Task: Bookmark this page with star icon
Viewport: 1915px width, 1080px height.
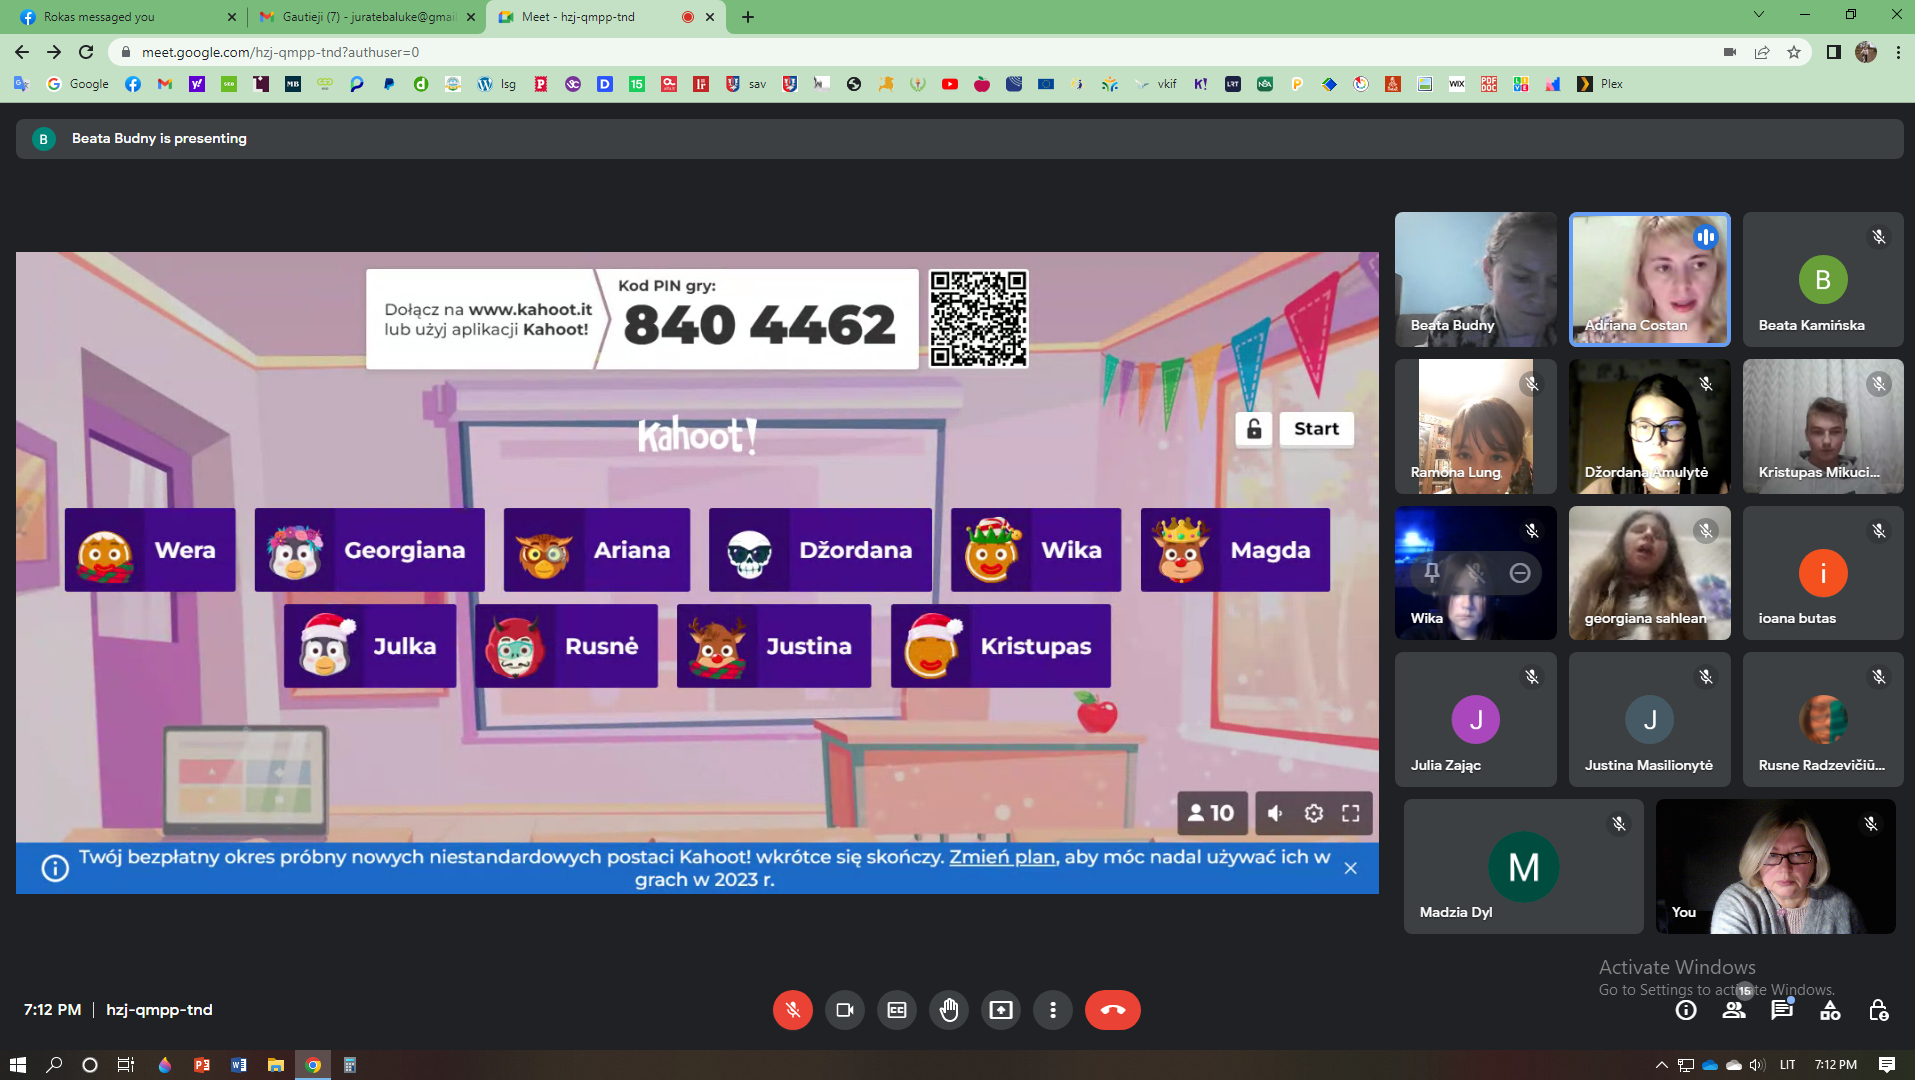Action: 1794,52
